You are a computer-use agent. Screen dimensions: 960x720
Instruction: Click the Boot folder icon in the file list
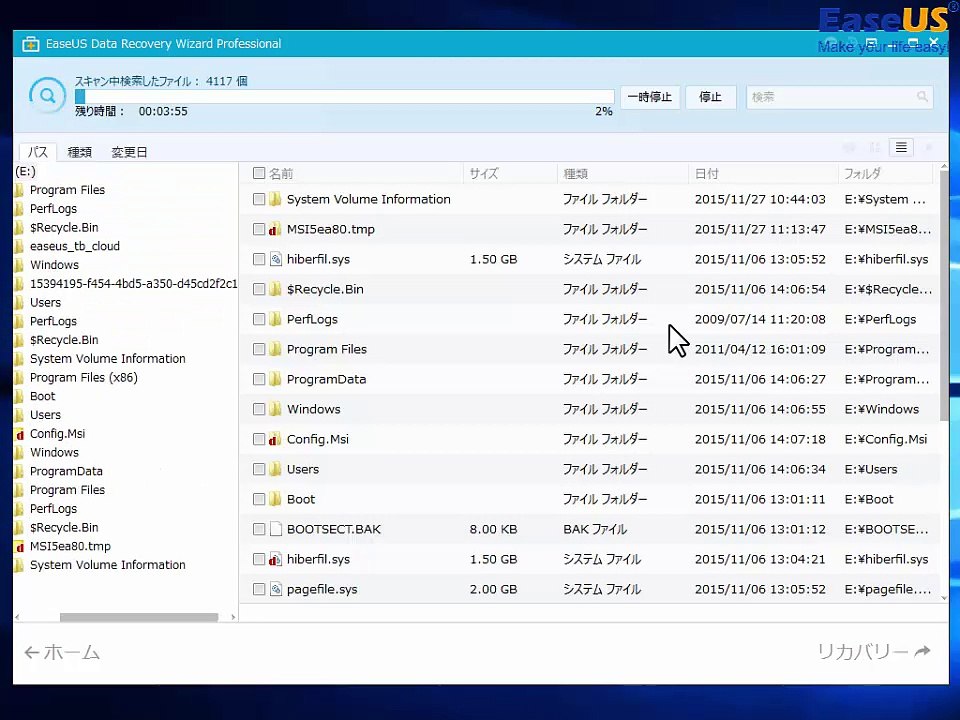click(276, 499)
